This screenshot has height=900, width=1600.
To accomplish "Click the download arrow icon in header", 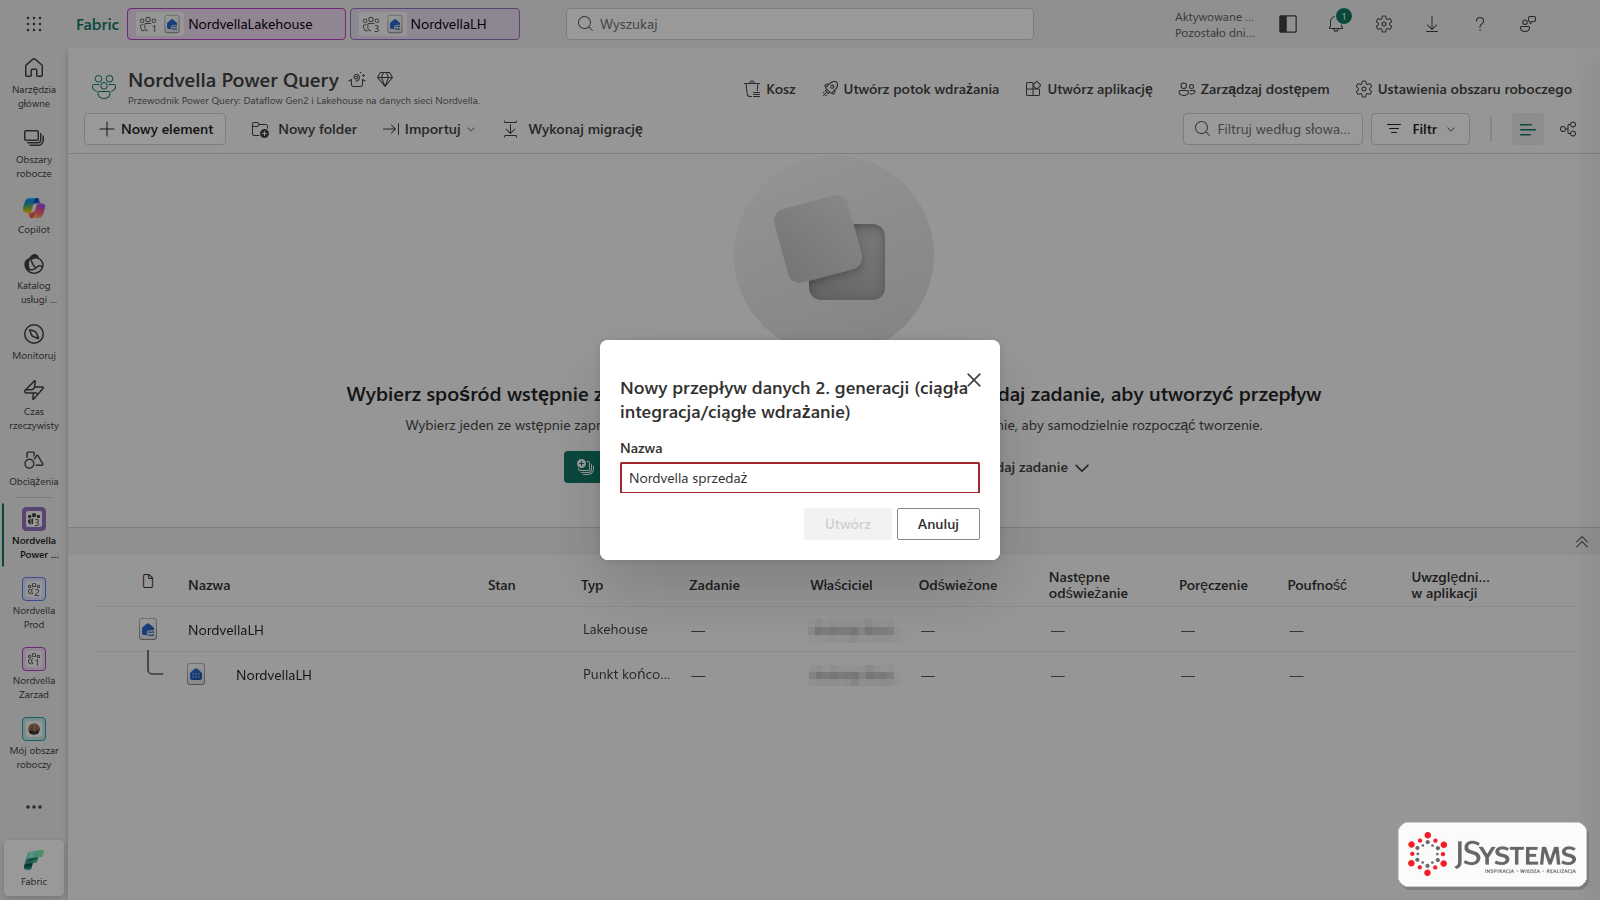I will tap(1432, 24).
